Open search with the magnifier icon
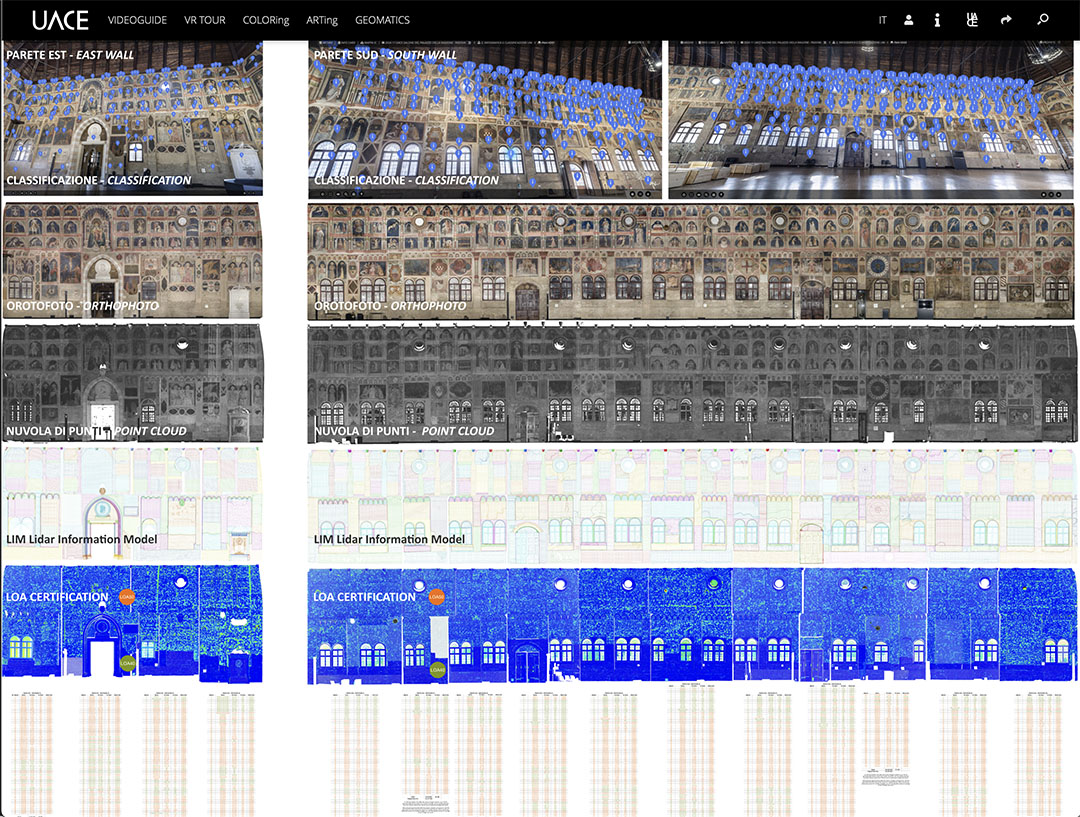The height and width of the screenshot is (817, 1080). tap(1043, 20)
